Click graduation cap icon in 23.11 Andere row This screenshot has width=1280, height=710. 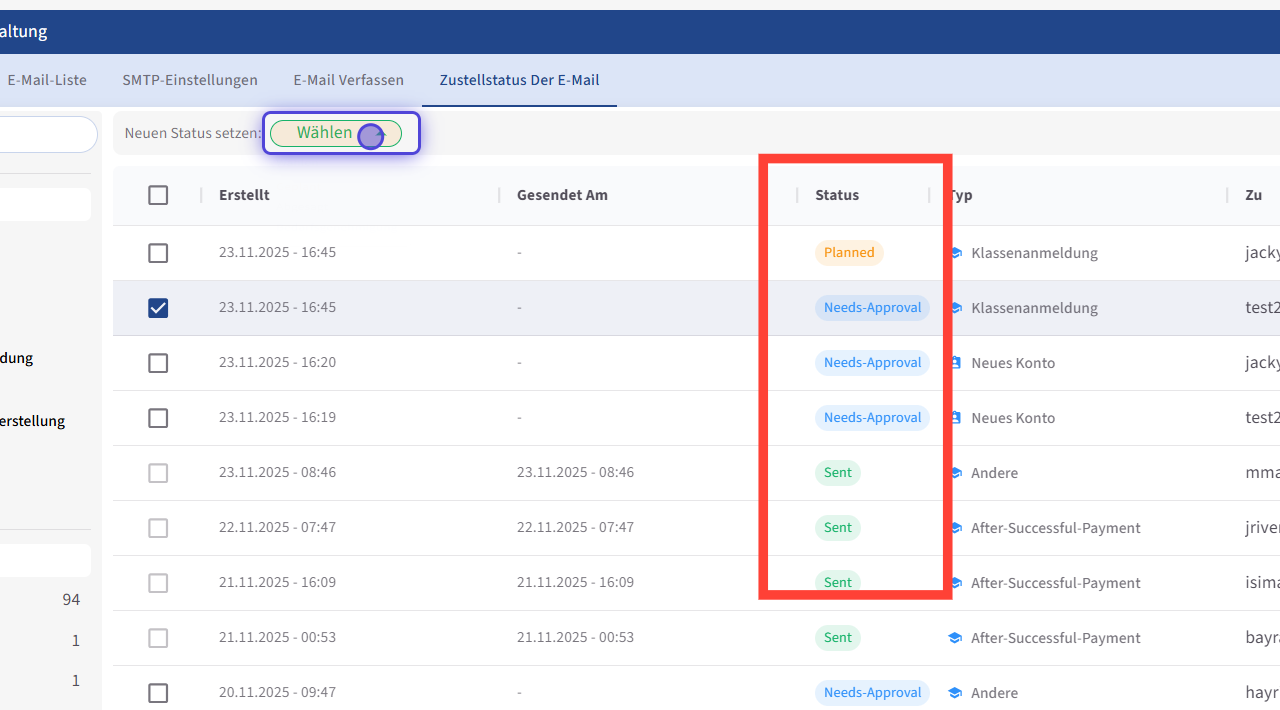coord(956,473)
